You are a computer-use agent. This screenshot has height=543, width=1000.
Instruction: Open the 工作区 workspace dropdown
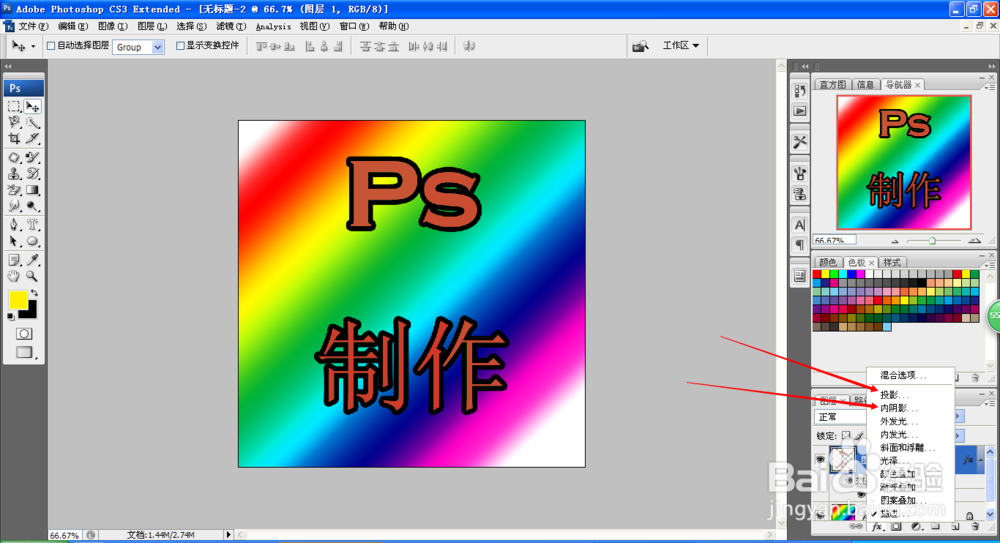680,46
